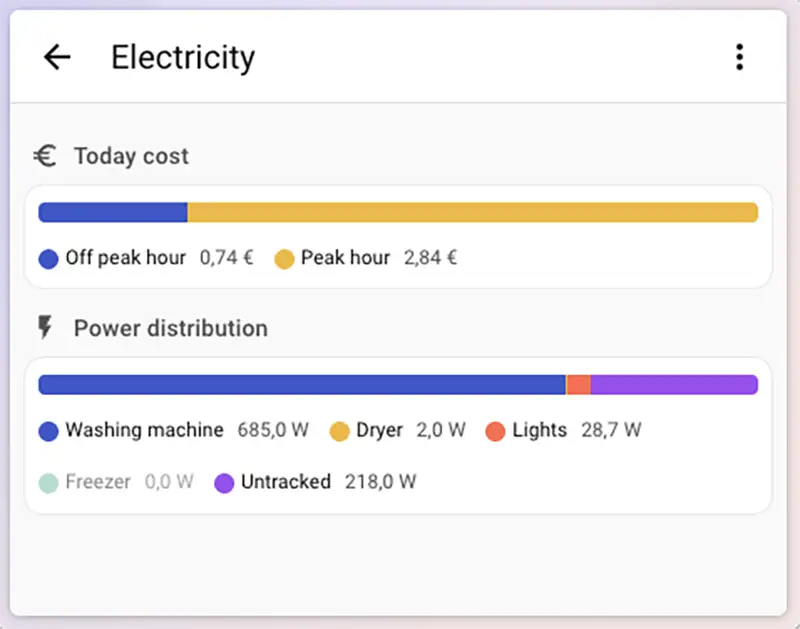Click the yellow Dryer legend dot
The width and height of the screenshot is (800, 629).
point(340,430)
